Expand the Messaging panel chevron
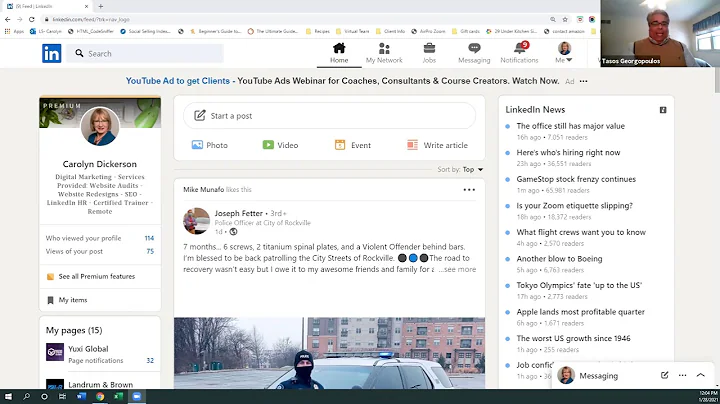The height and width of the screenshot is (404, 720). [700, 375]
